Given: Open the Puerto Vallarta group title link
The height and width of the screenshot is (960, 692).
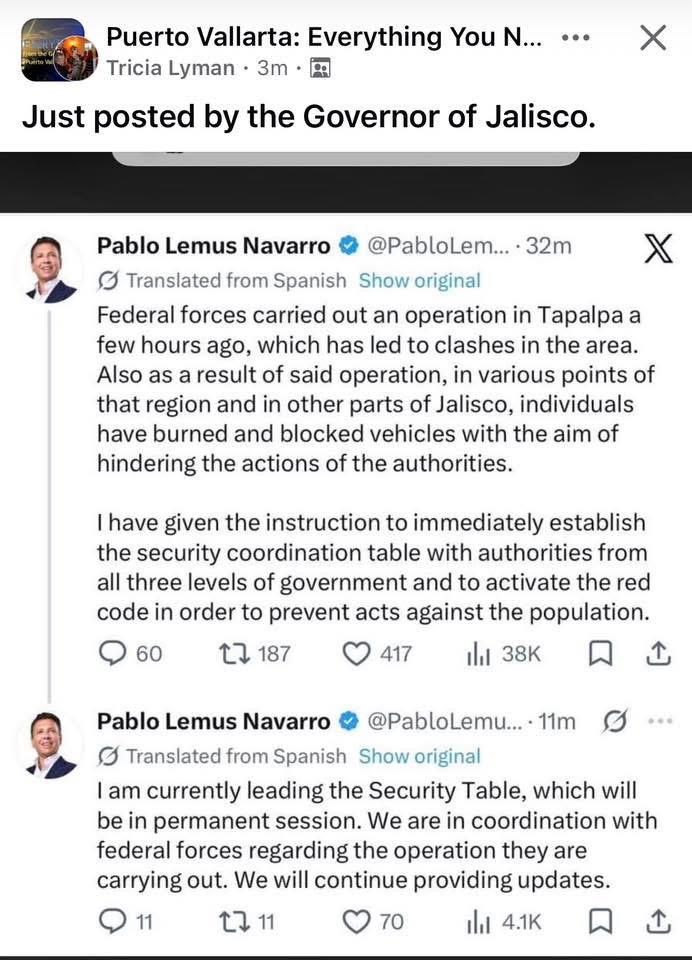Looking at the screenshot, I should tap(324, 37).
